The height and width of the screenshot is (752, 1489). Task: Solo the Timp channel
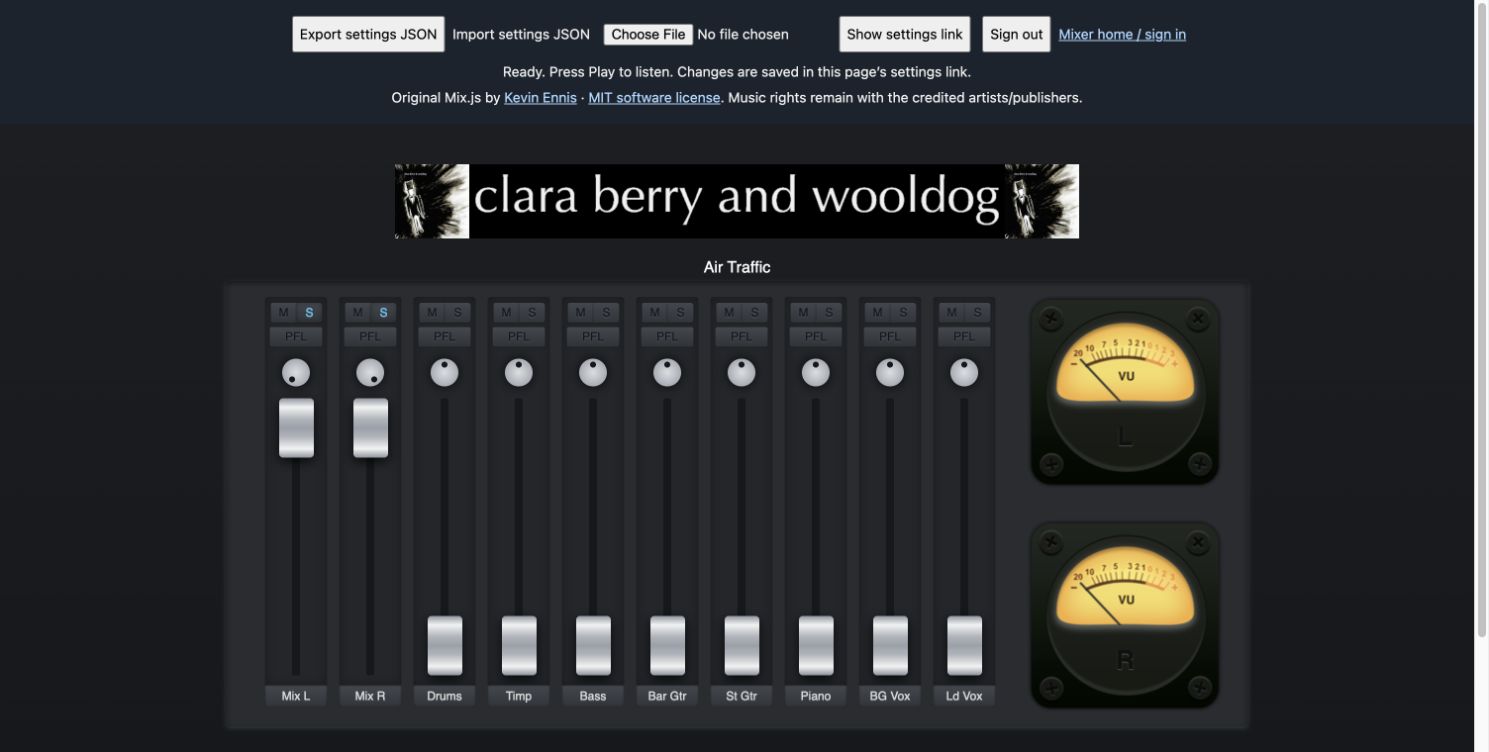[531, 312]
